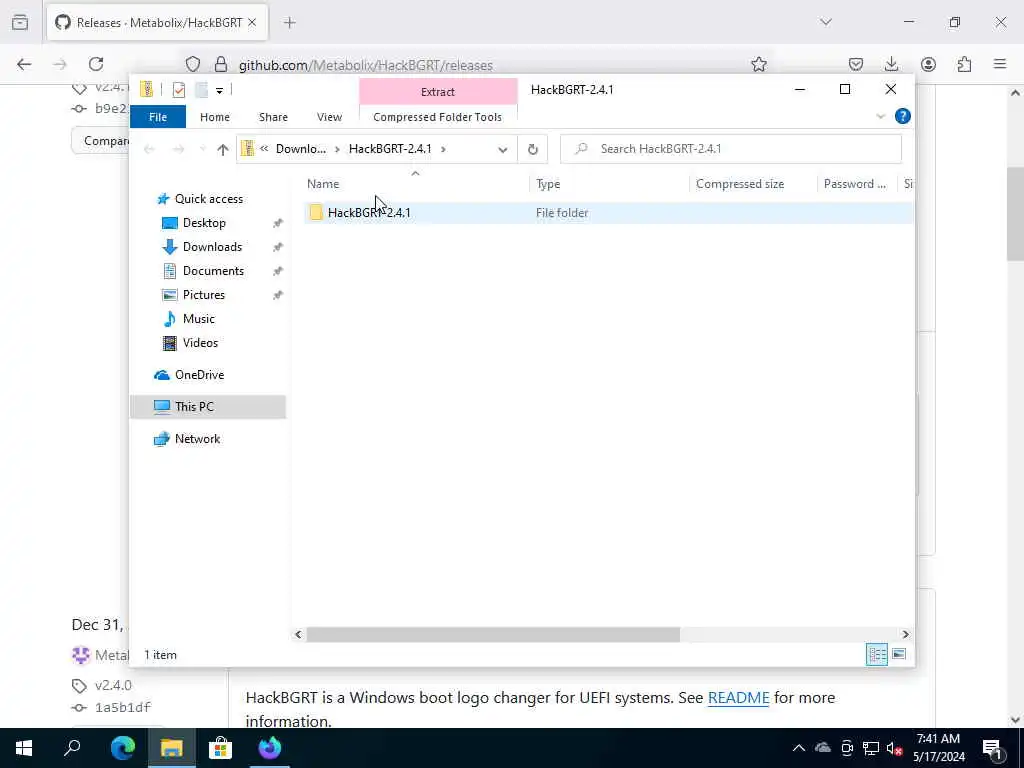Open Desktop in the navigation pane
The height and width of the screenshot is (768, 1024).
coord(204,223)
